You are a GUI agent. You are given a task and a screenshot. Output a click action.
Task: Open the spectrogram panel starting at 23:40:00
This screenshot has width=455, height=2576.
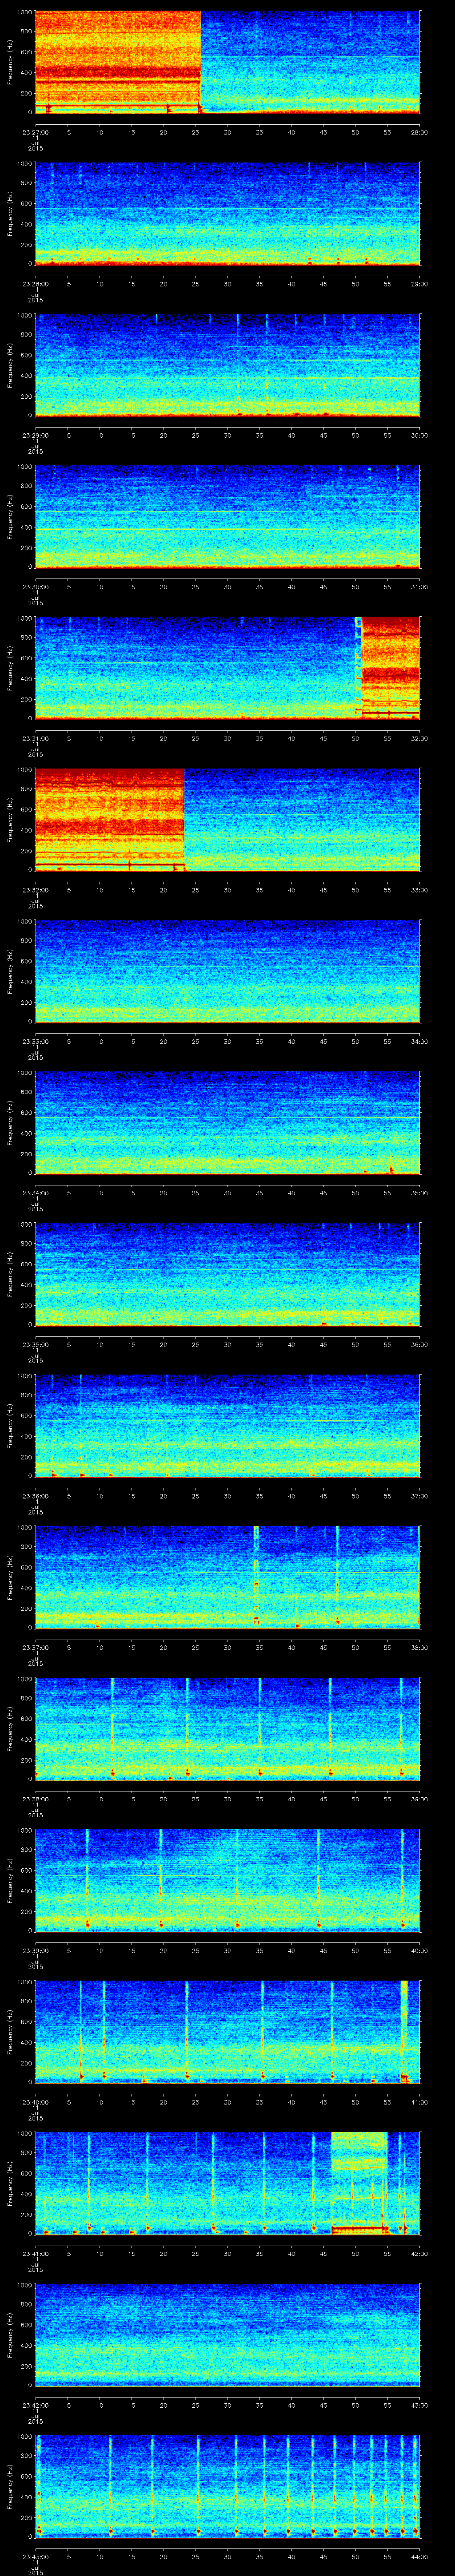(x=227, y=2032)
